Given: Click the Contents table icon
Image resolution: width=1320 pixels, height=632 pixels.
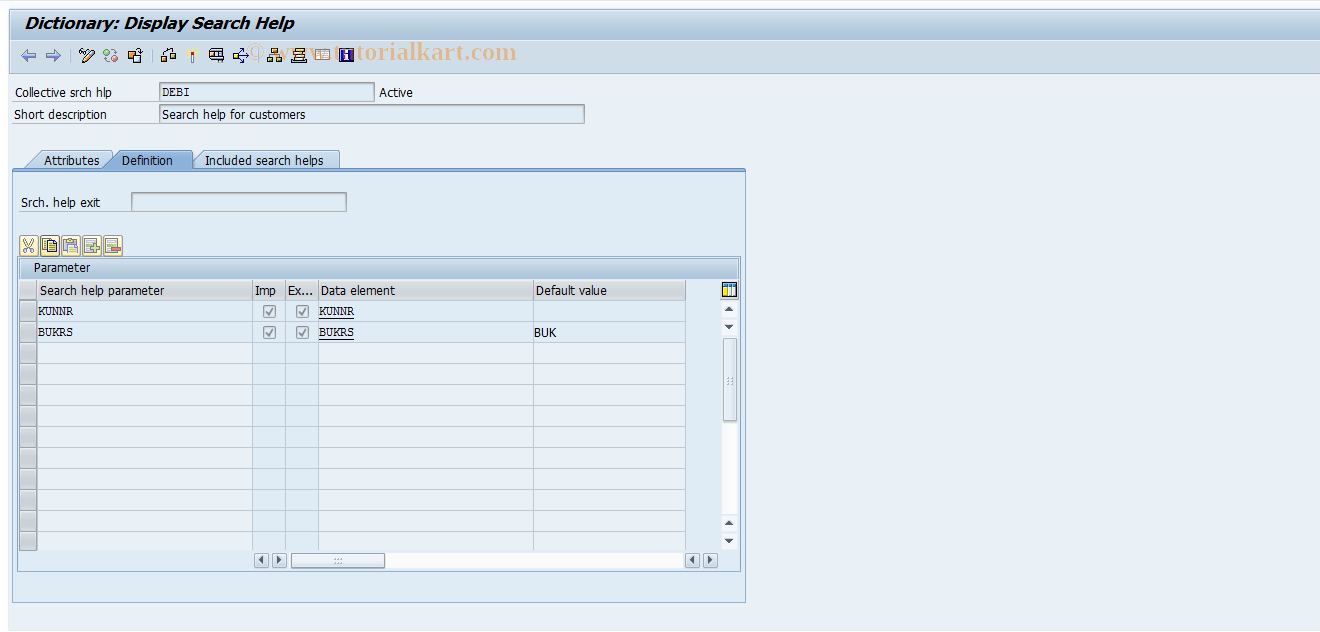Looking at the screenshot, I should click(x=322, y=56).
